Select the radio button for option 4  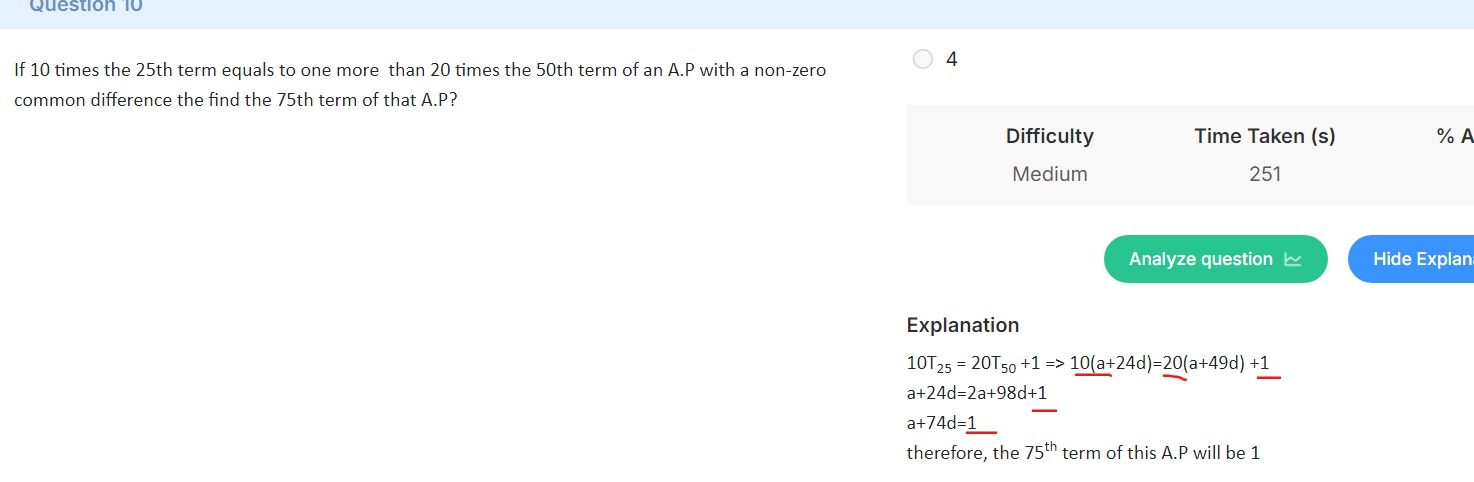tap(923, 59)
